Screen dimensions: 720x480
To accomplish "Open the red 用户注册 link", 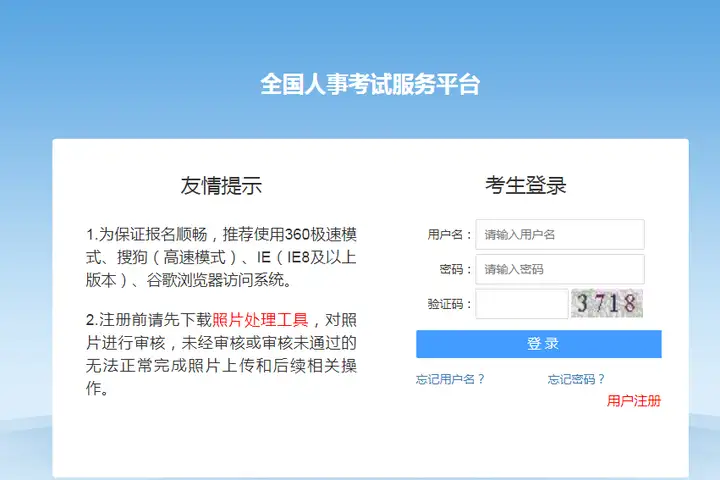I will coord(634,401).
